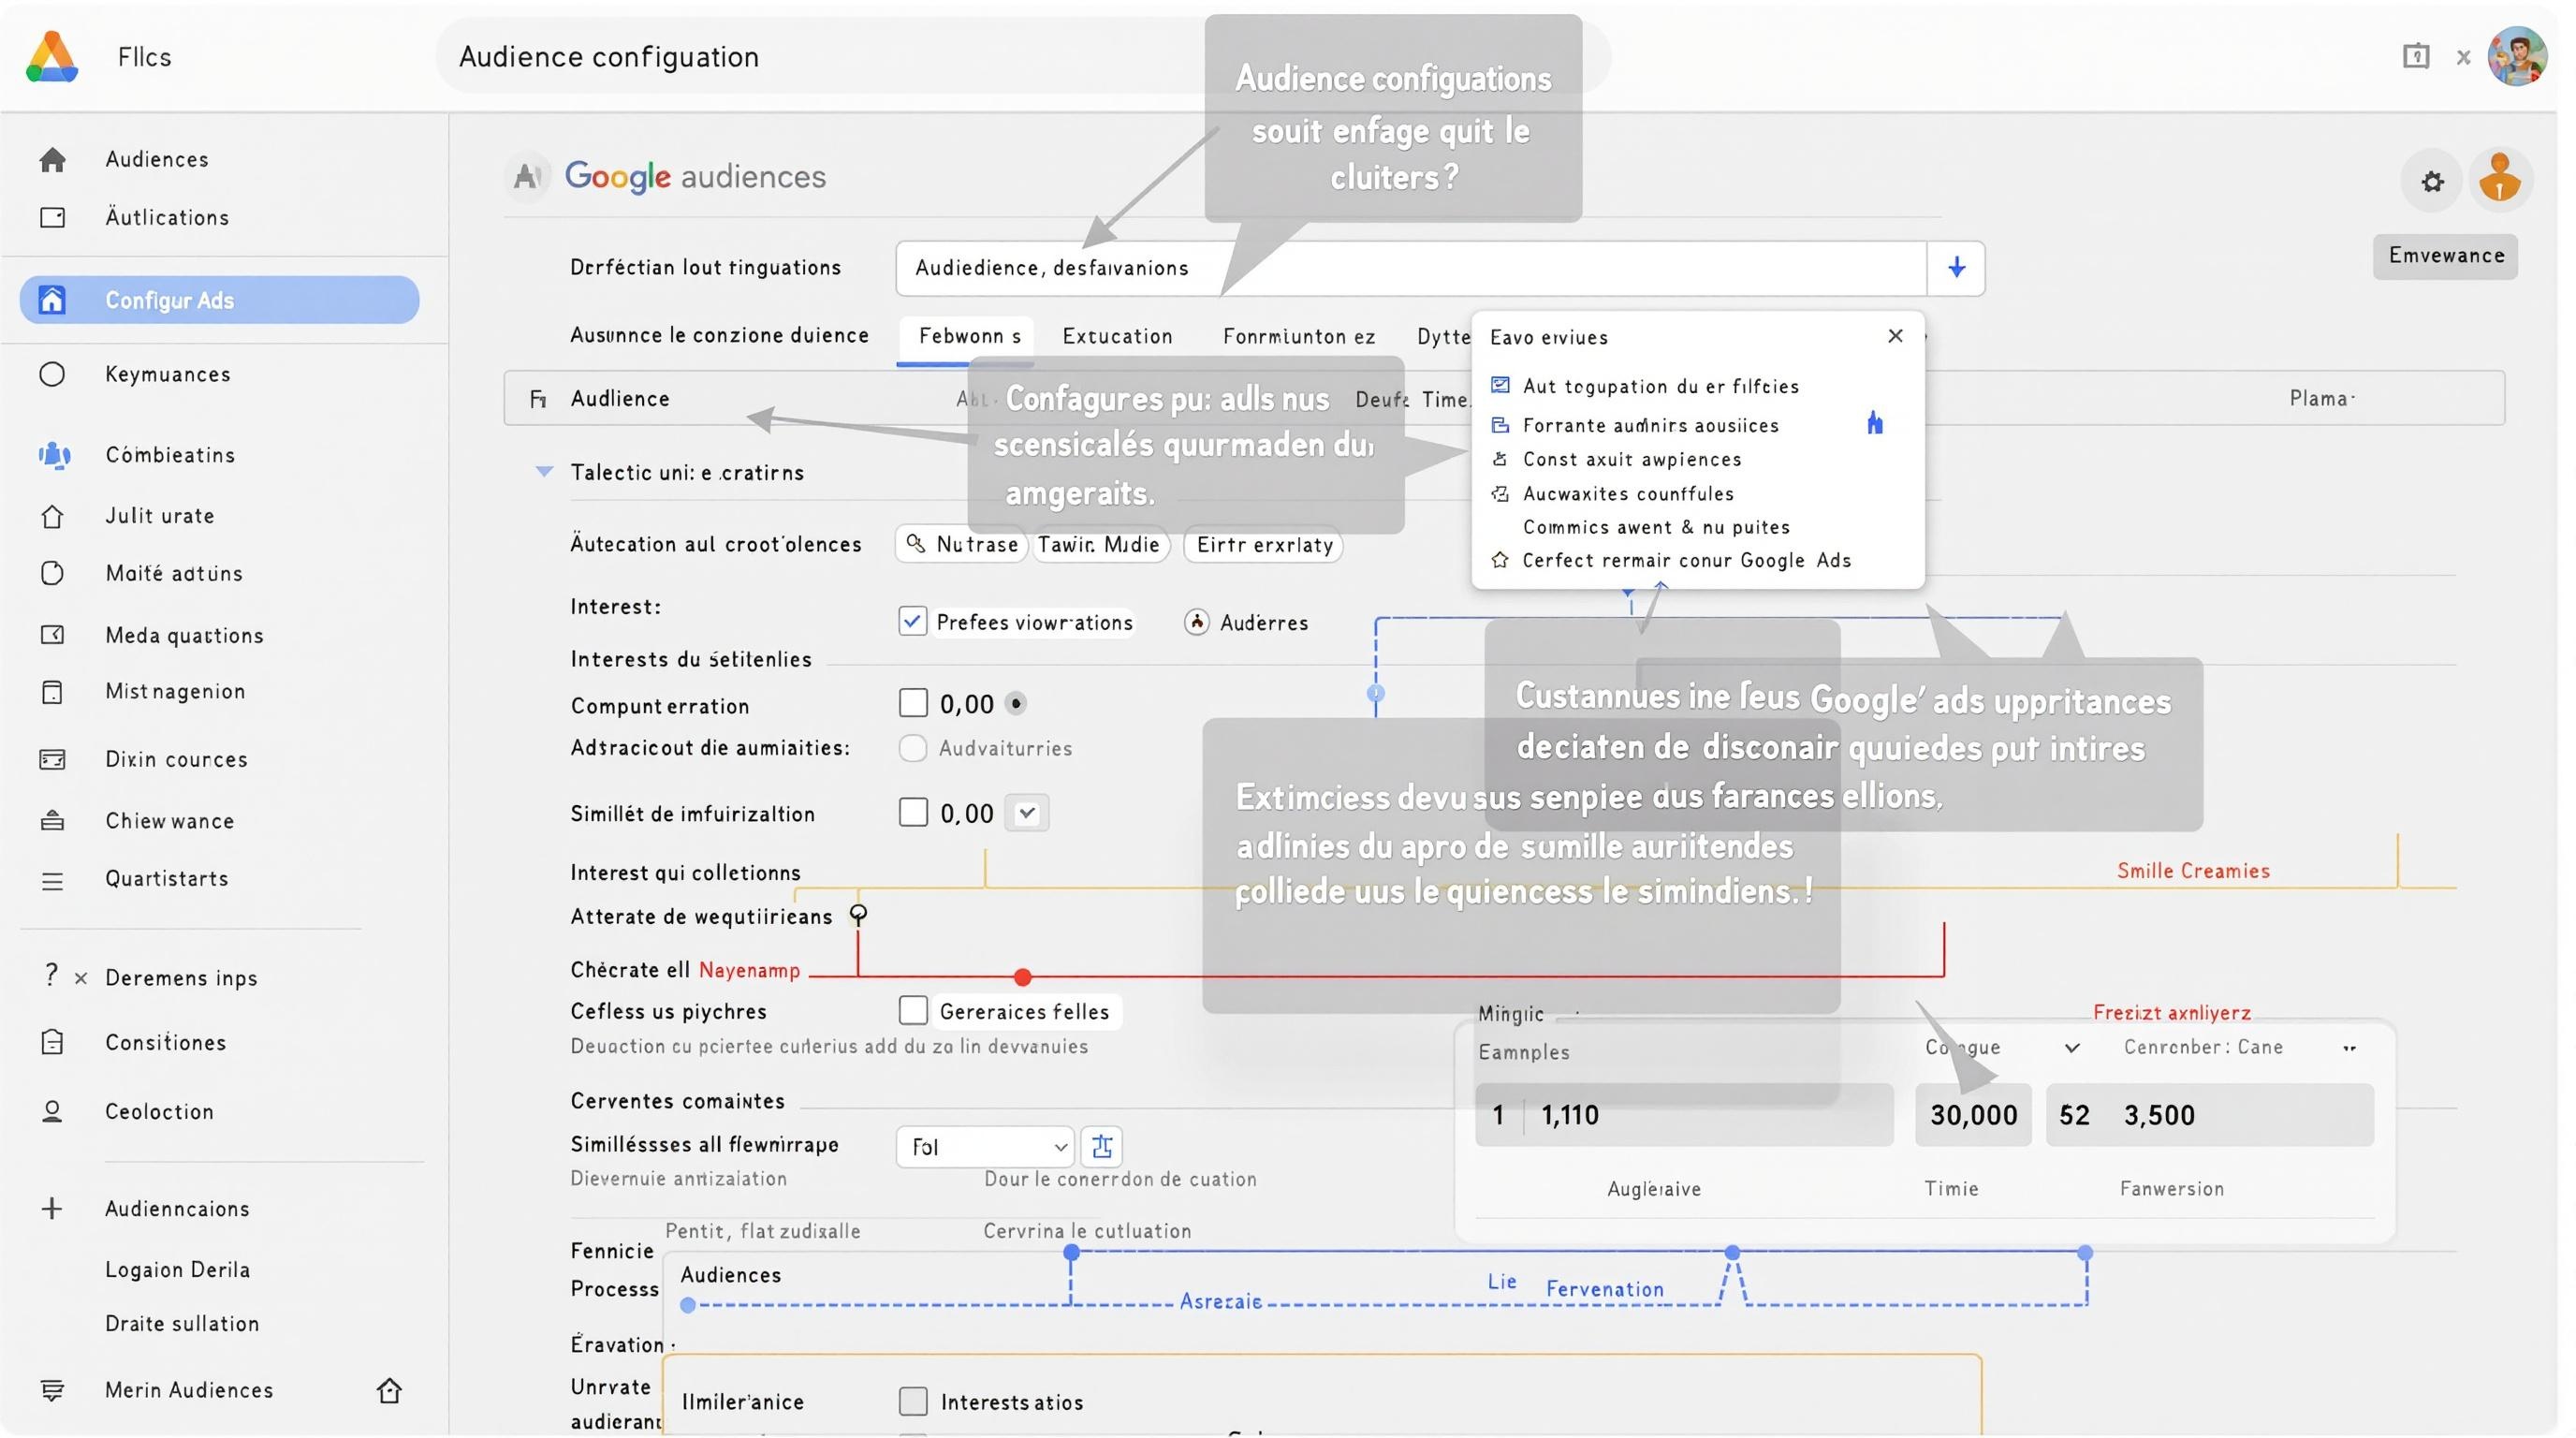
Task: Click the Merin Audiences sidebar icon
Action: click(52, 1390)
